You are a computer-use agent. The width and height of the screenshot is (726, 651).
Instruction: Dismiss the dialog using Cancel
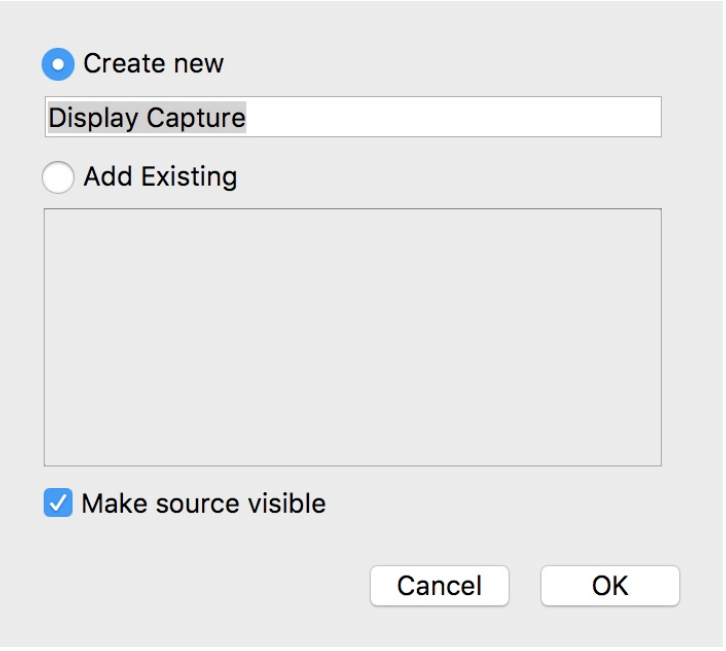(x=439, y=586)
